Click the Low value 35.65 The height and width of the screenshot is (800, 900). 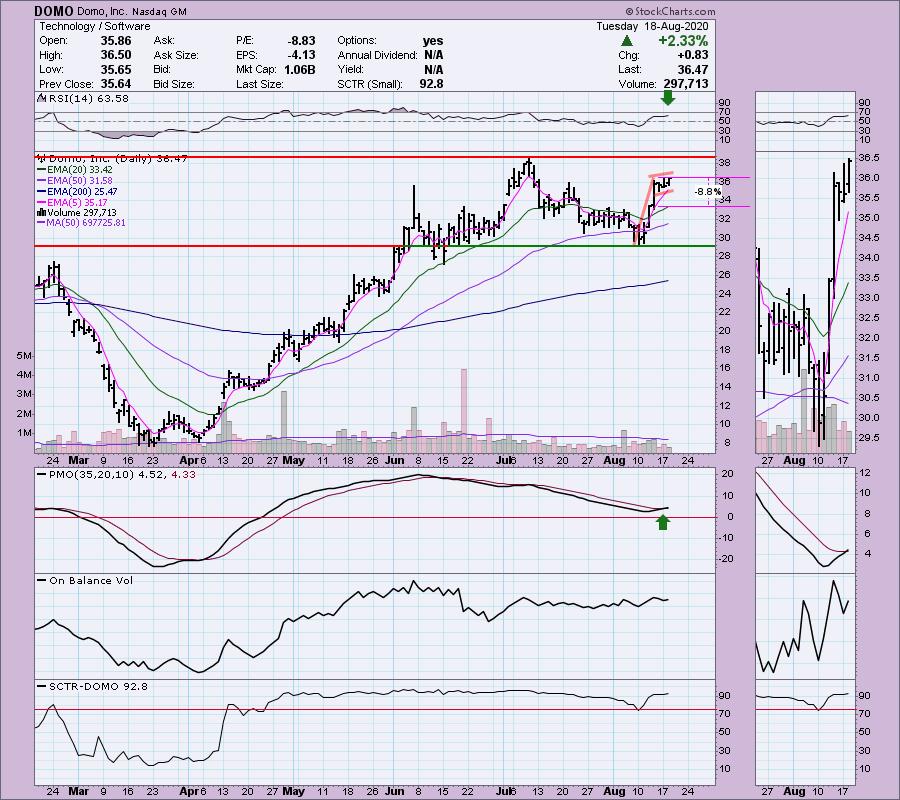point(116,69)
